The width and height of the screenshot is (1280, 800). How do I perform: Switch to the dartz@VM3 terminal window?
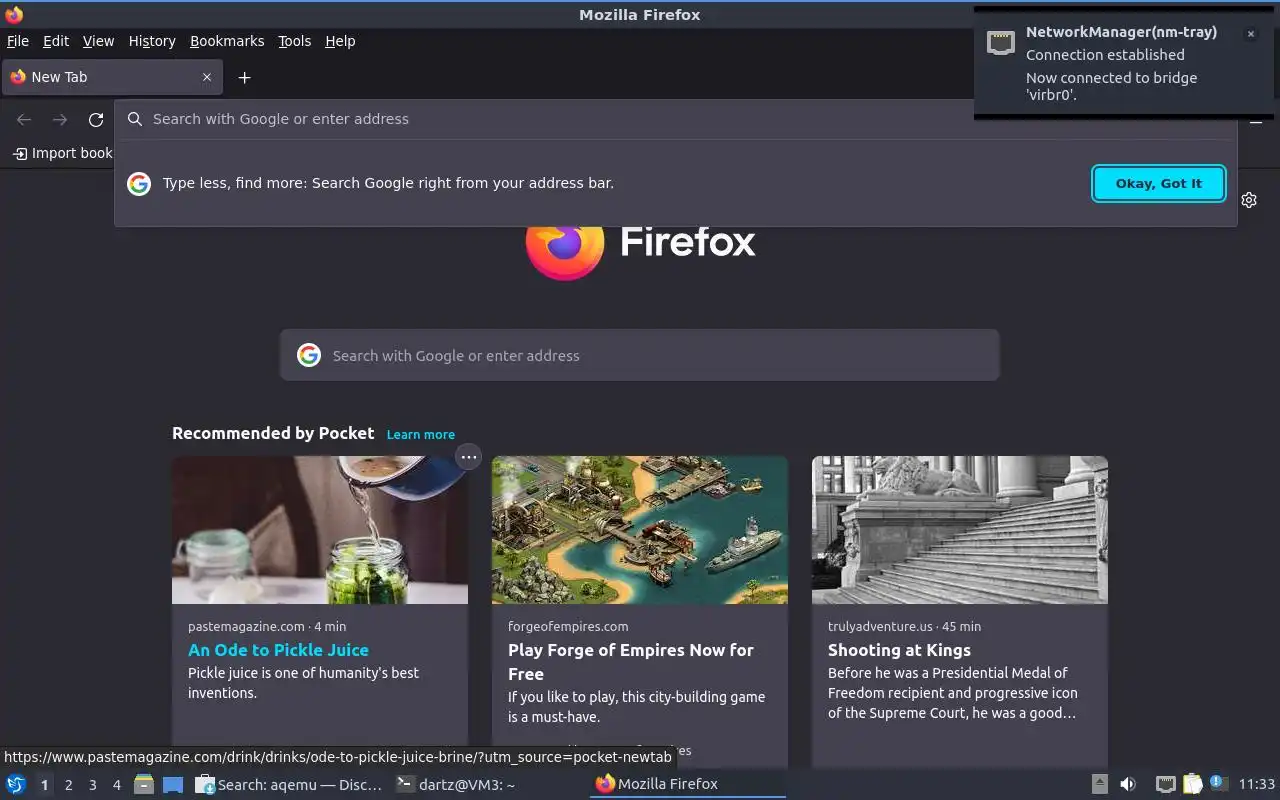pos(456,784)
